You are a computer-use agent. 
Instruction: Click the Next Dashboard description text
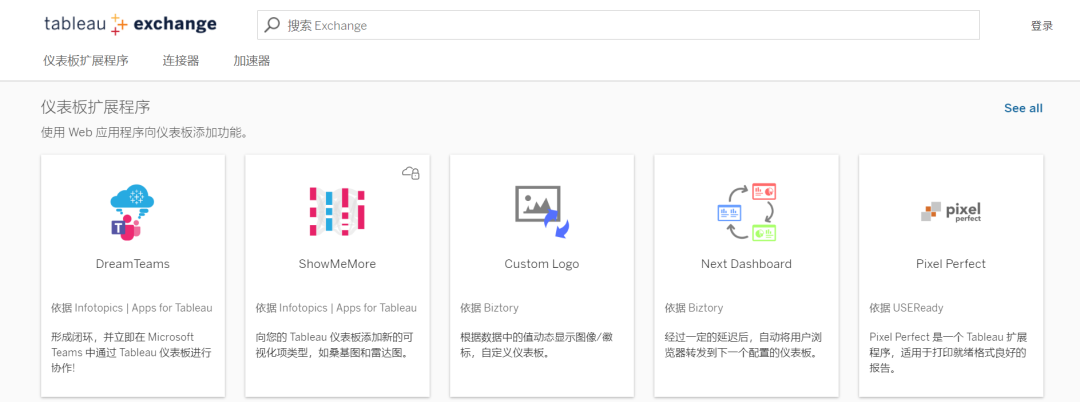(742, 346)
